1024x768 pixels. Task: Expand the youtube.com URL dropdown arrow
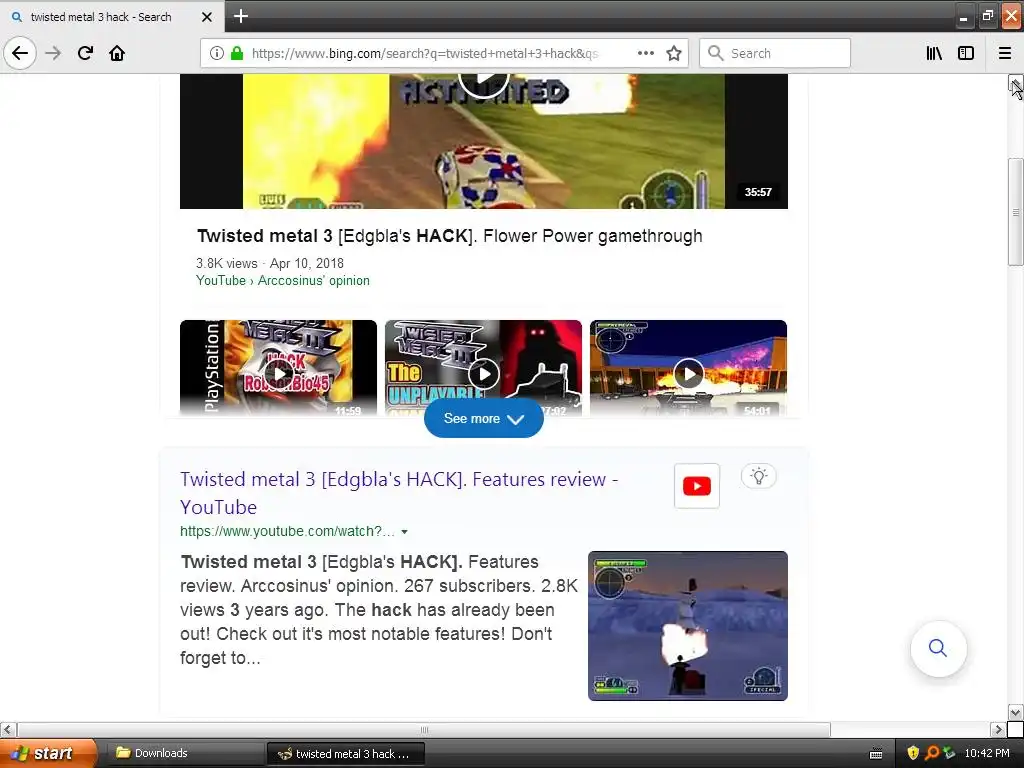point(404,532)
